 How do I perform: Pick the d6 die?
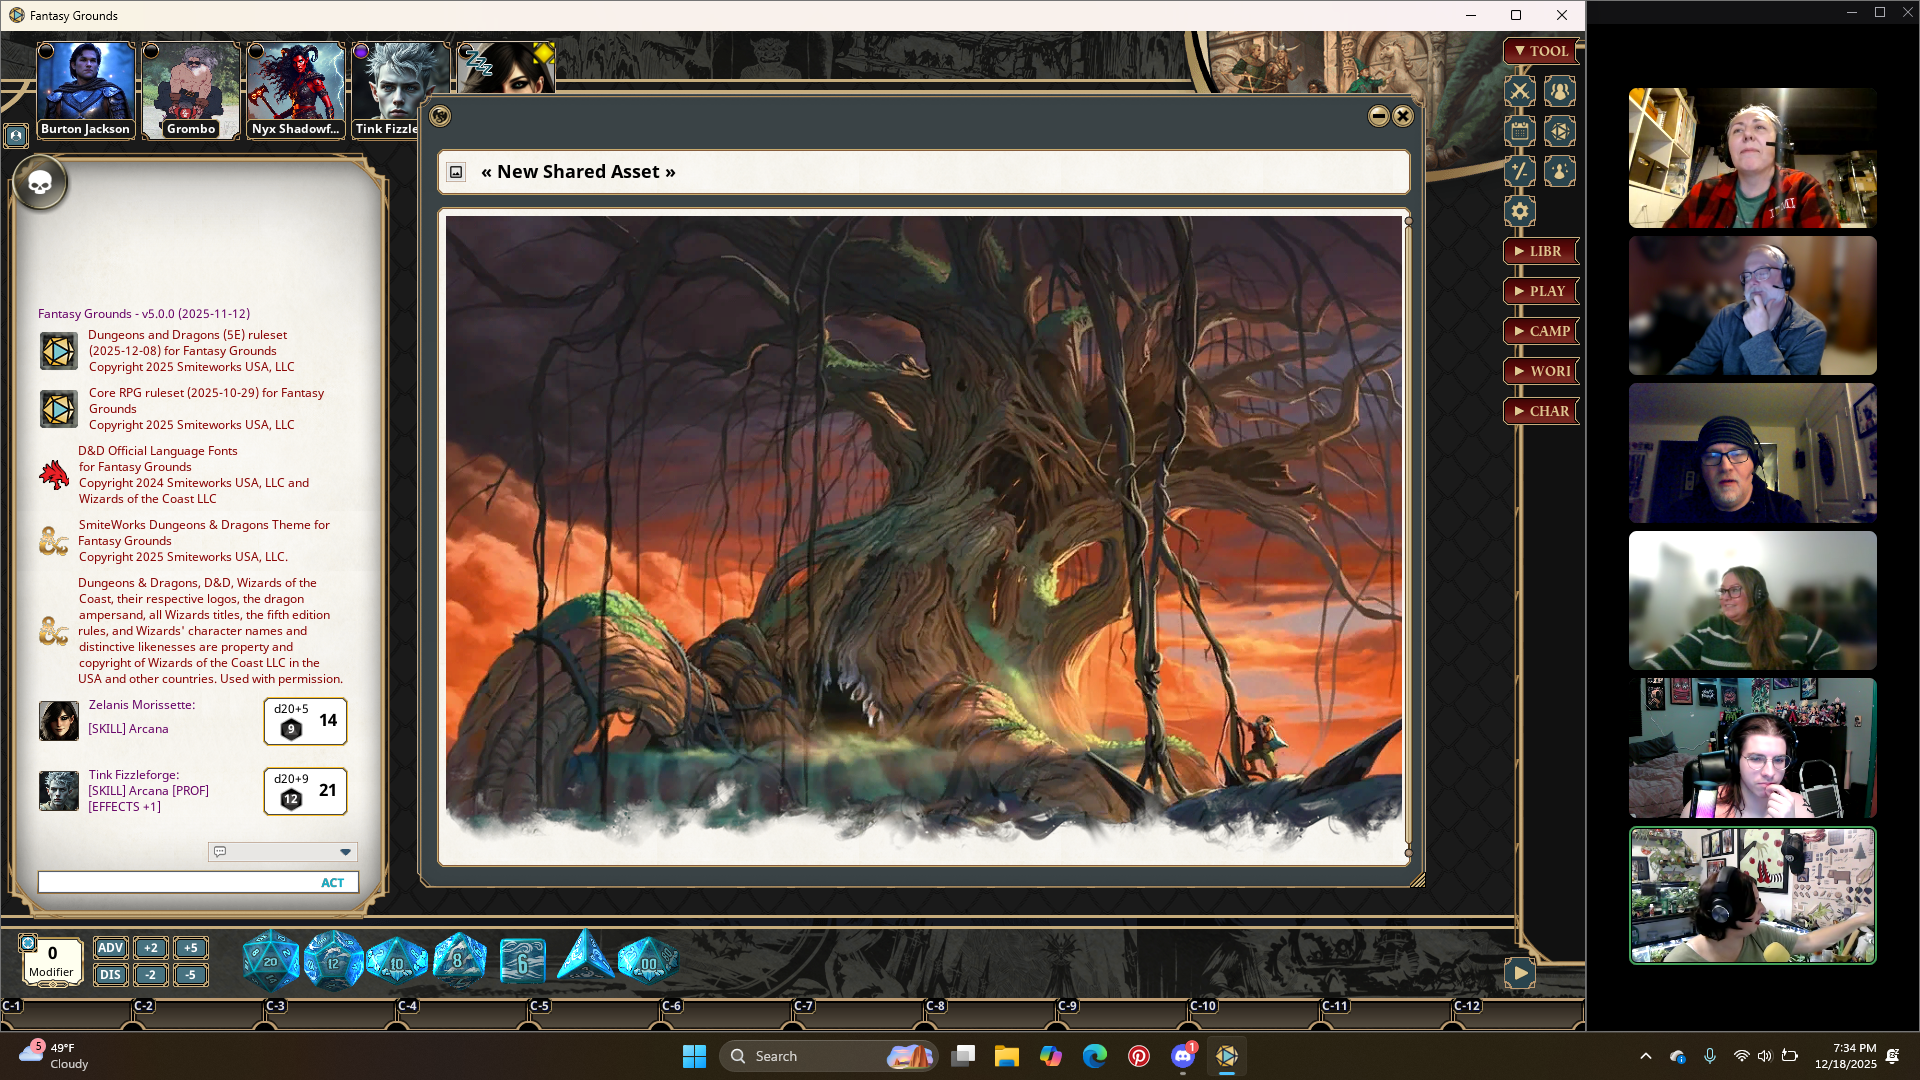point(522,962)
